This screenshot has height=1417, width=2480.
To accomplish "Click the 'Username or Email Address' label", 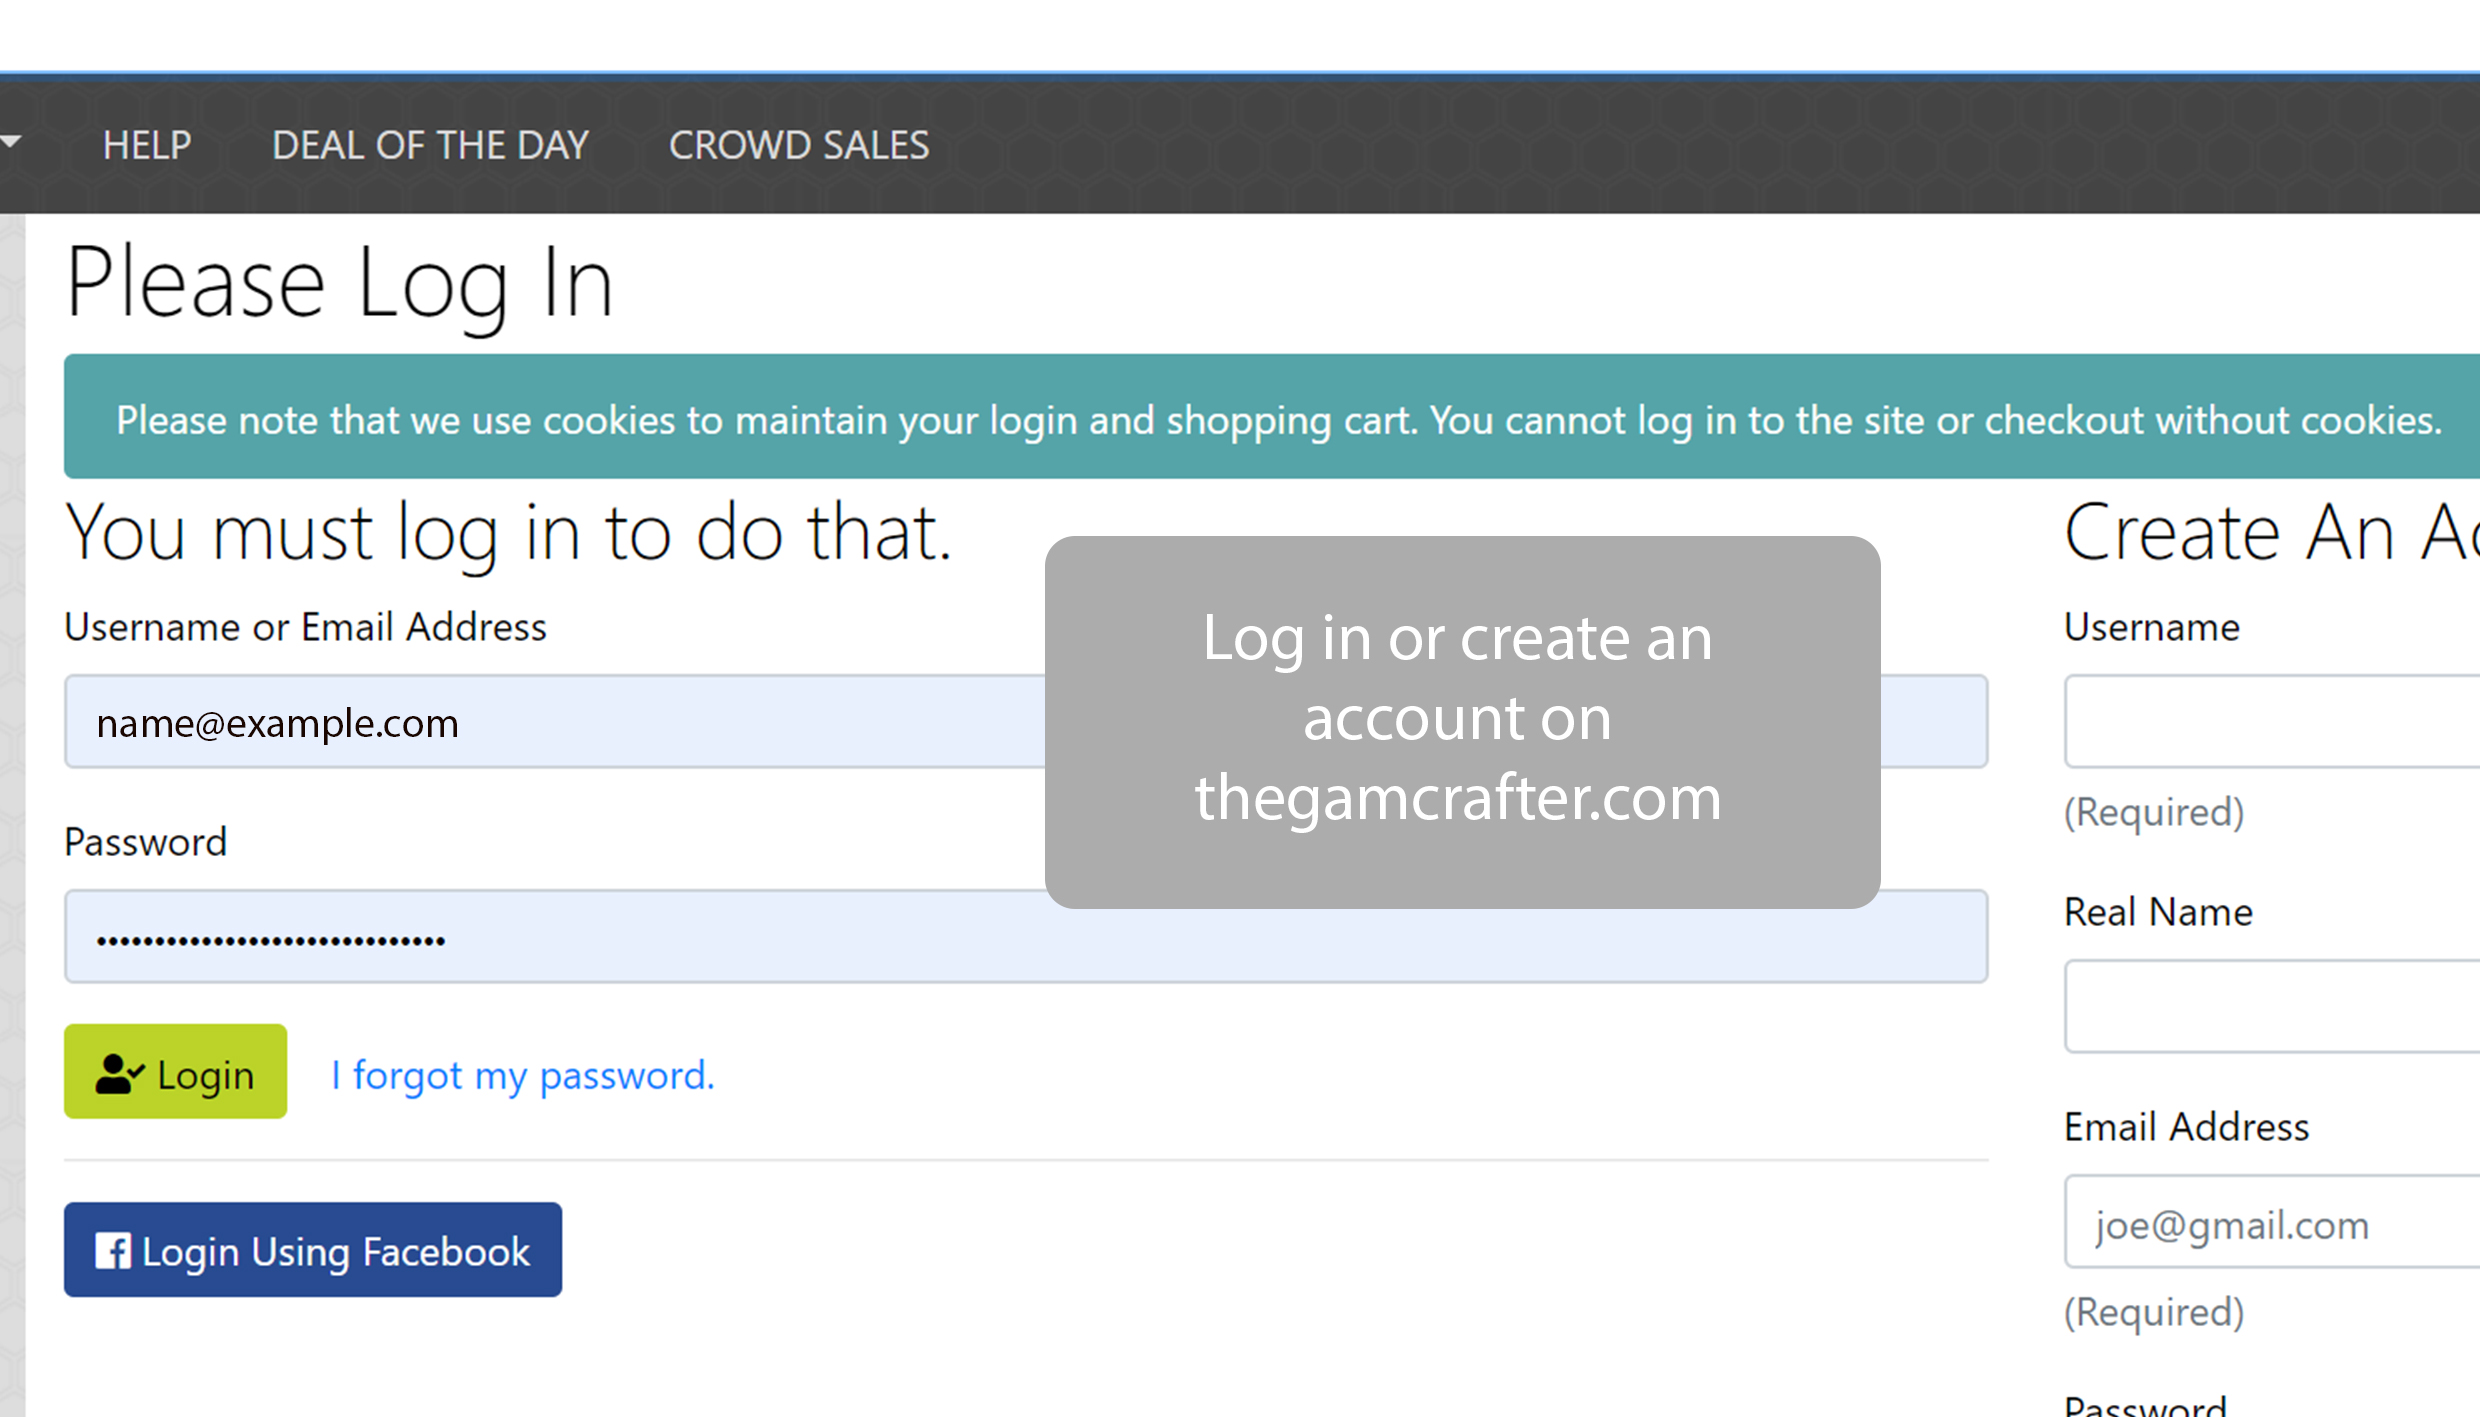I will point(305,628).
